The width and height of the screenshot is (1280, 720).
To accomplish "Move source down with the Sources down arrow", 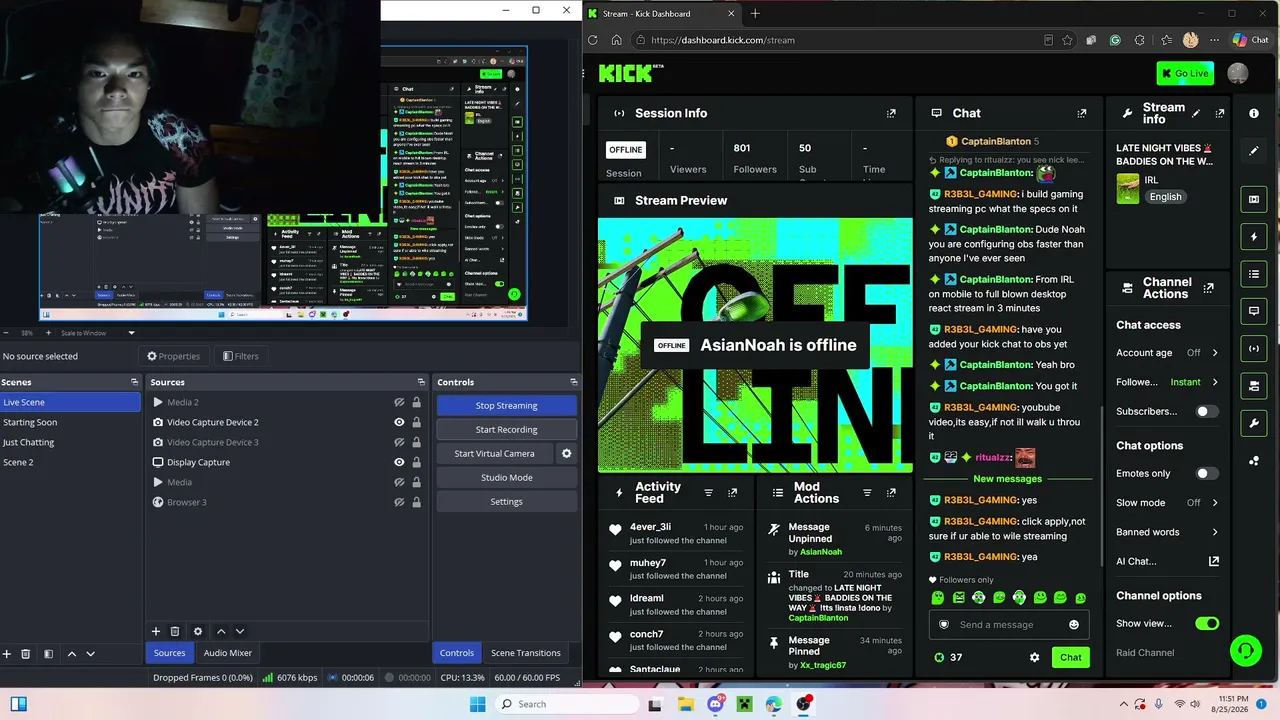I will point(240,631).
